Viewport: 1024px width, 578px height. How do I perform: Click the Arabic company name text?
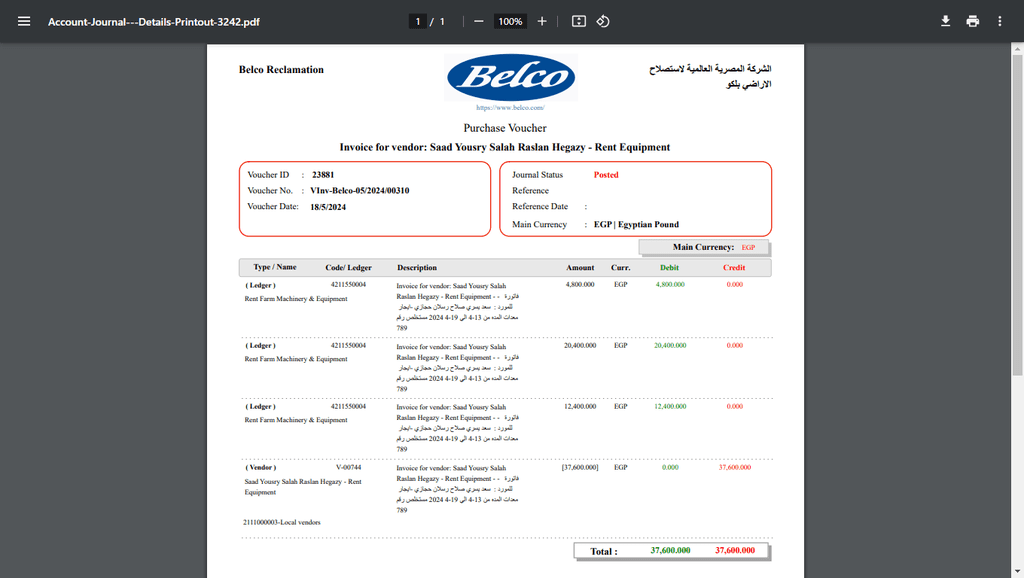pos(710,76)
